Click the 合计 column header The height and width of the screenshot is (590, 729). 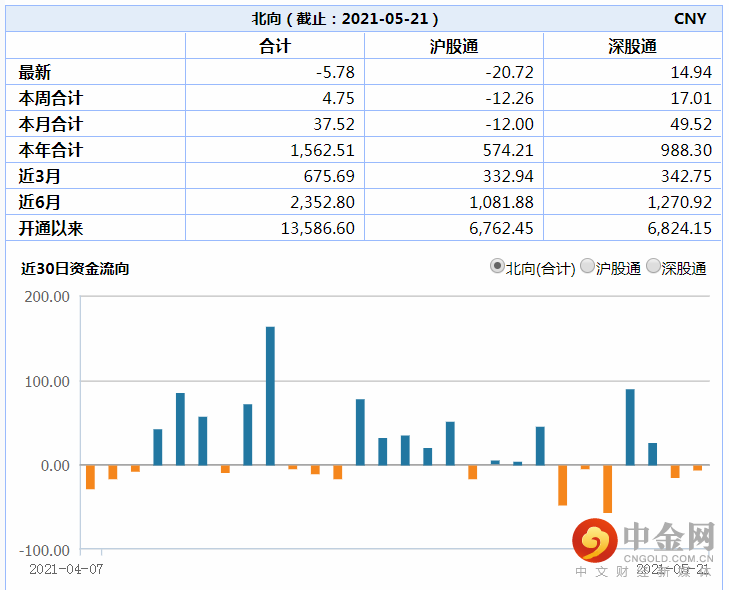(x=275, y=46)
